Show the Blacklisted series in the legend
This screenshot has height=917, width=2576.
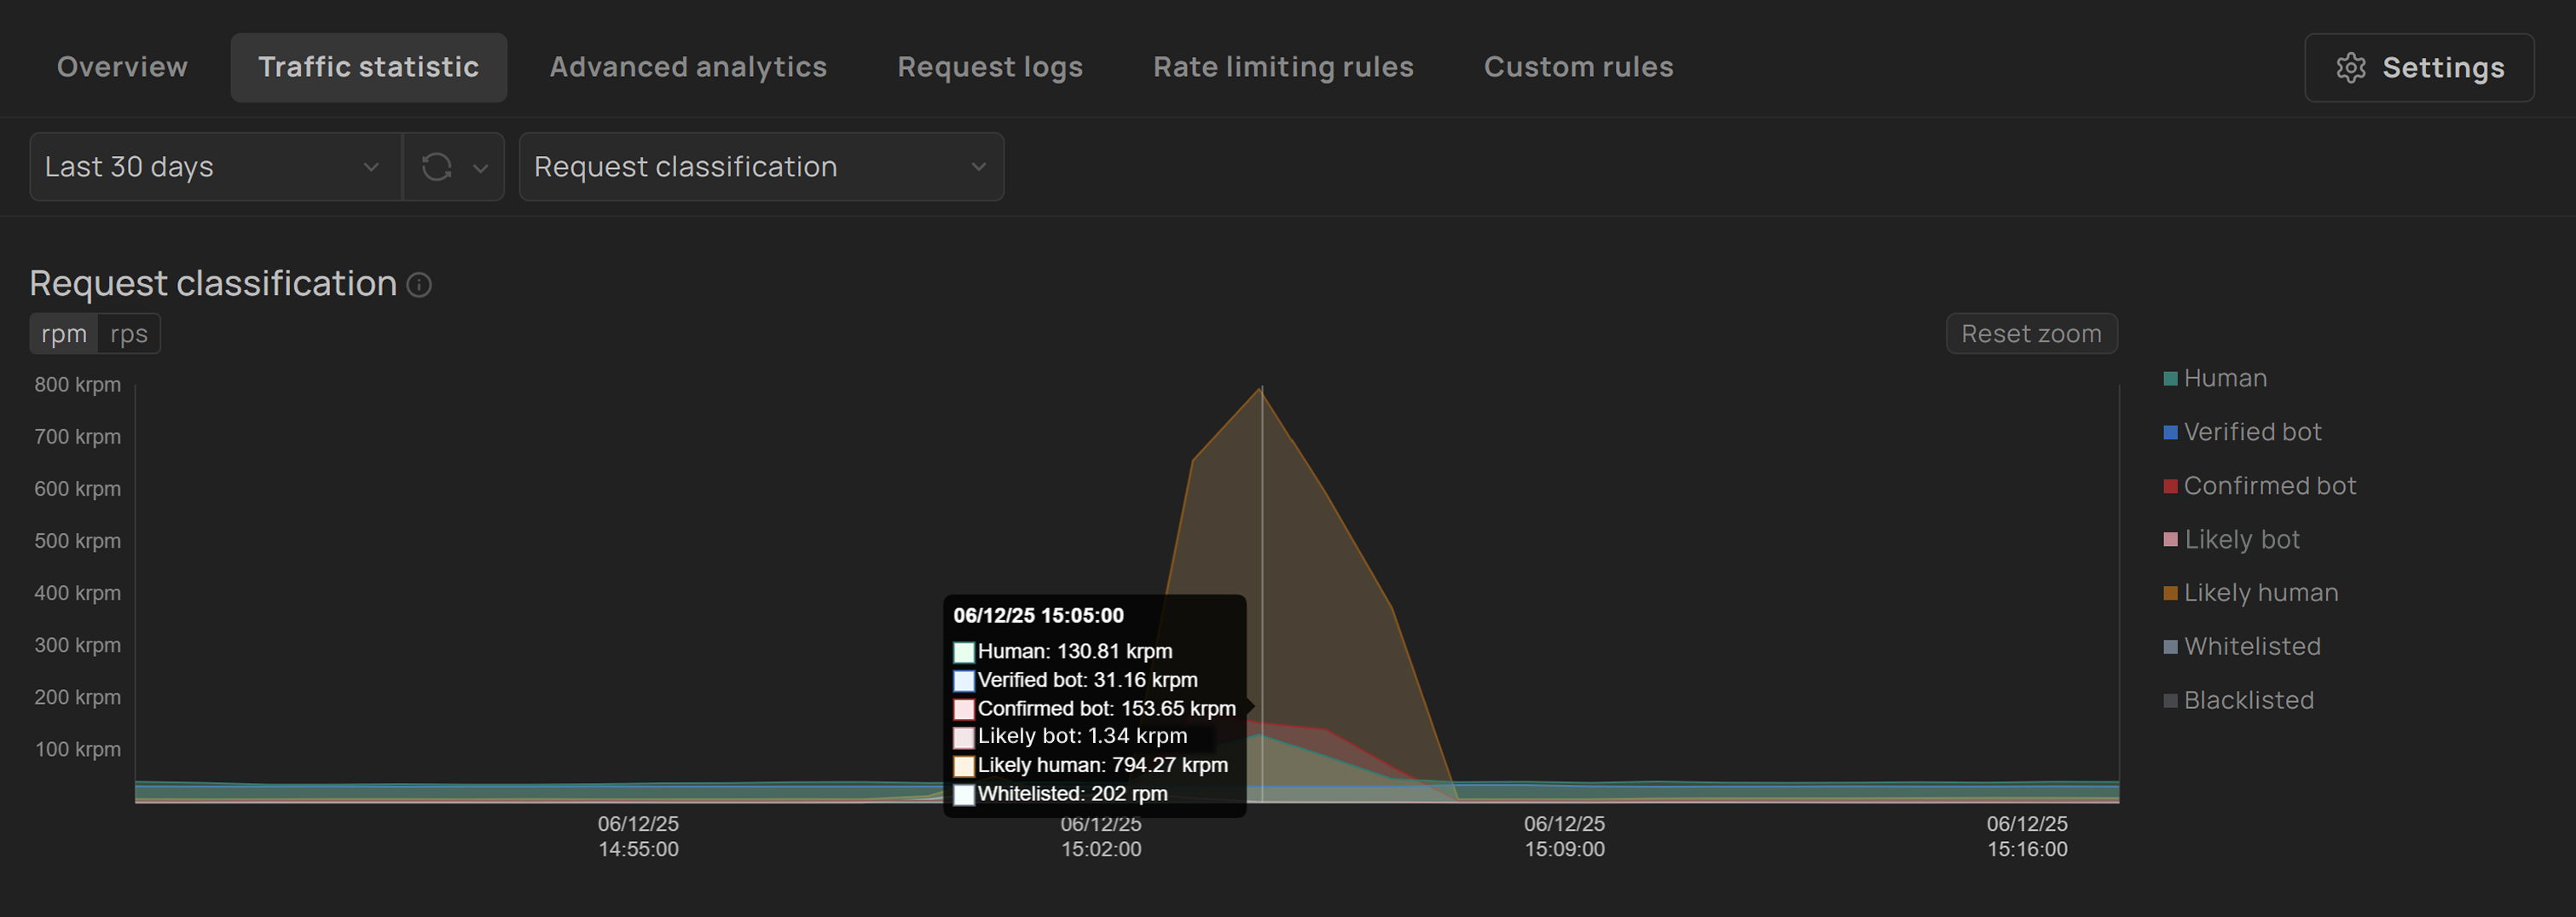pyautogui.click(x=2239, y=701)
